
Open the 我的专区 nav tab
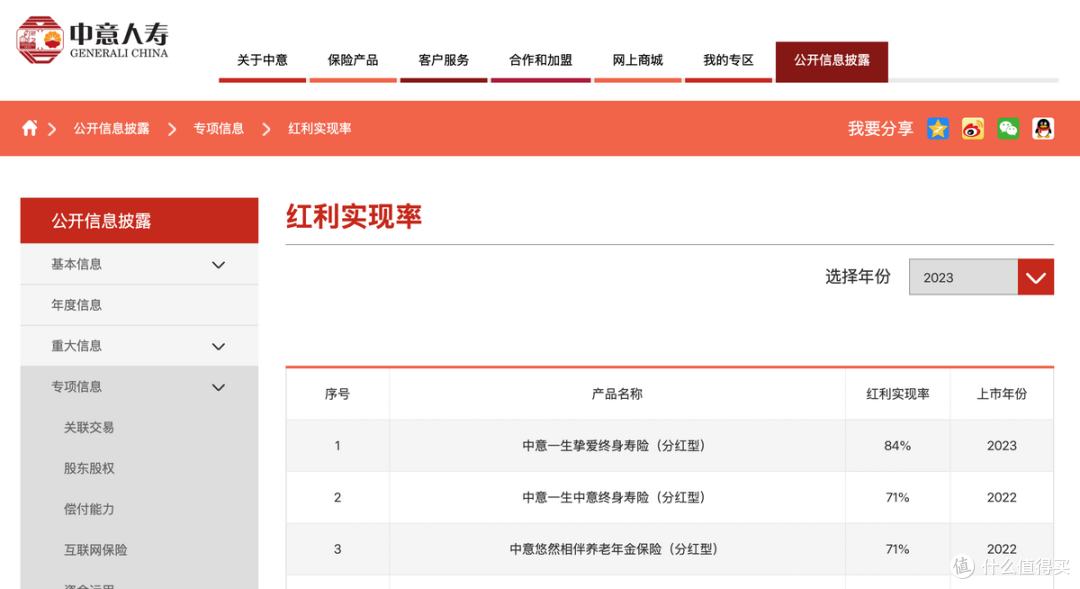[x=728, y=61]
